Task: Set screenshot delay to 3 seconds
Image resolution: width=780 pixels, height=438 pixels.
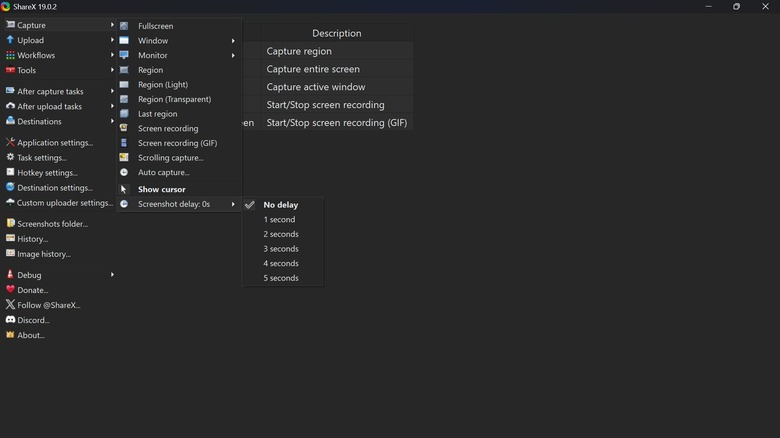Action: point(283,249)
